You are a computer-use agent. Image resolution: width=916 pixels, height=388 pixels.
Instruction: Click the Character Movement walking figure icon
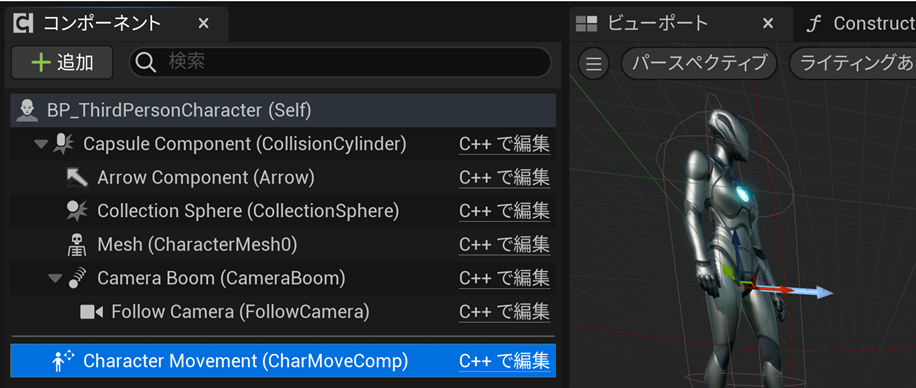(x=62, y=361)
